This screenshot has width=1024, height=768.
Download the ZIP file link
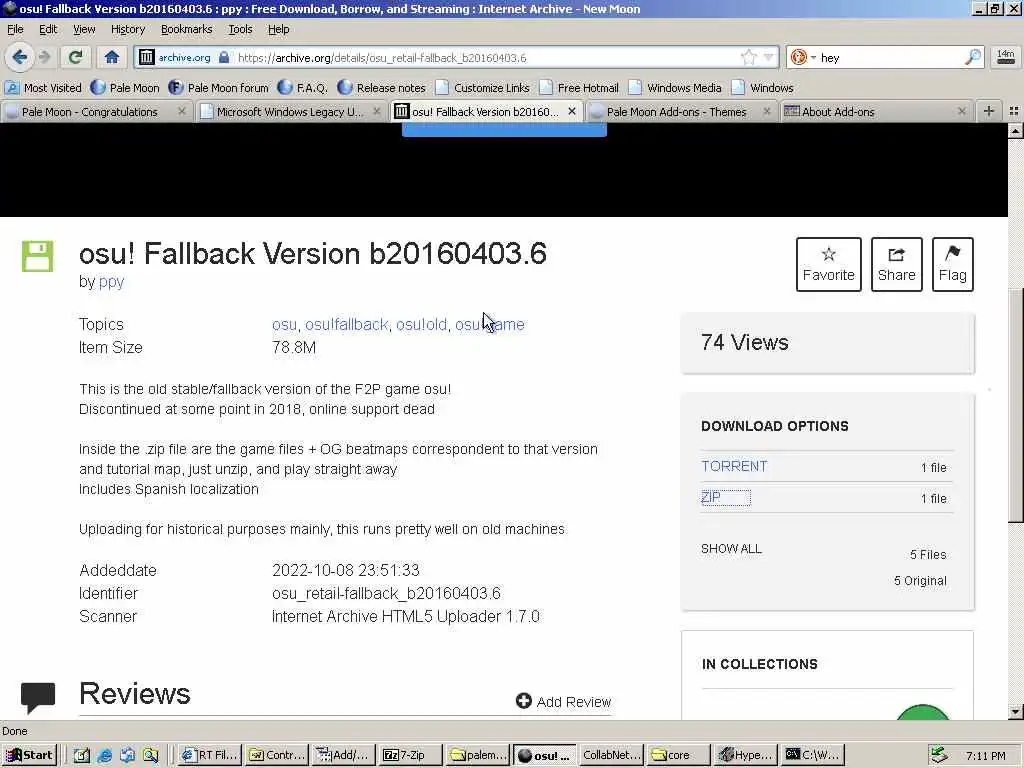tap(711, 498)
